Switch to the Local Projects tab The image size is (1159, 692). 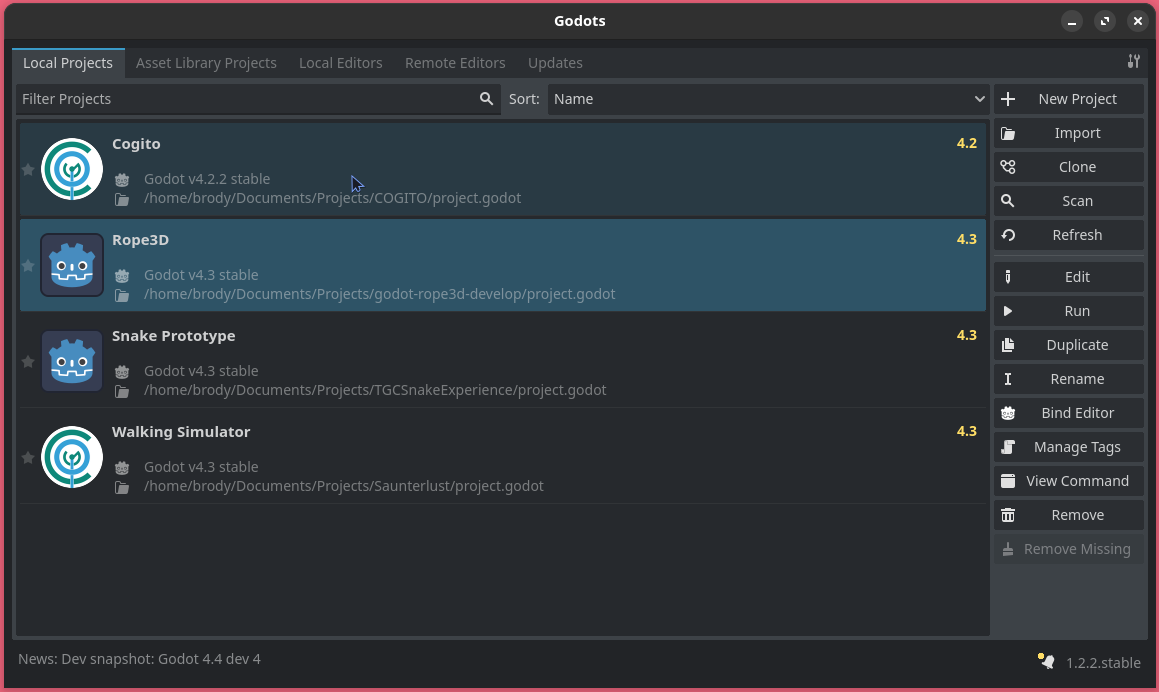point(68,63)
